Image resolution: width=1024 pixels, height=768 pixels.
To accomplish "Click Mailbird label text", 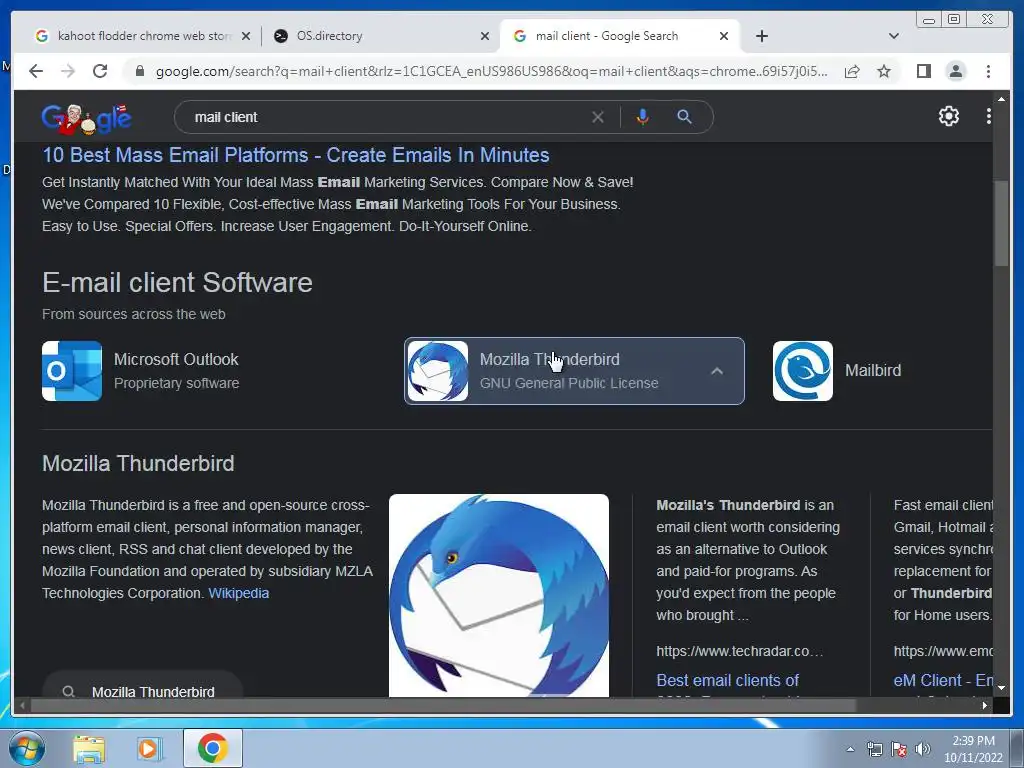I will point(872,370).
